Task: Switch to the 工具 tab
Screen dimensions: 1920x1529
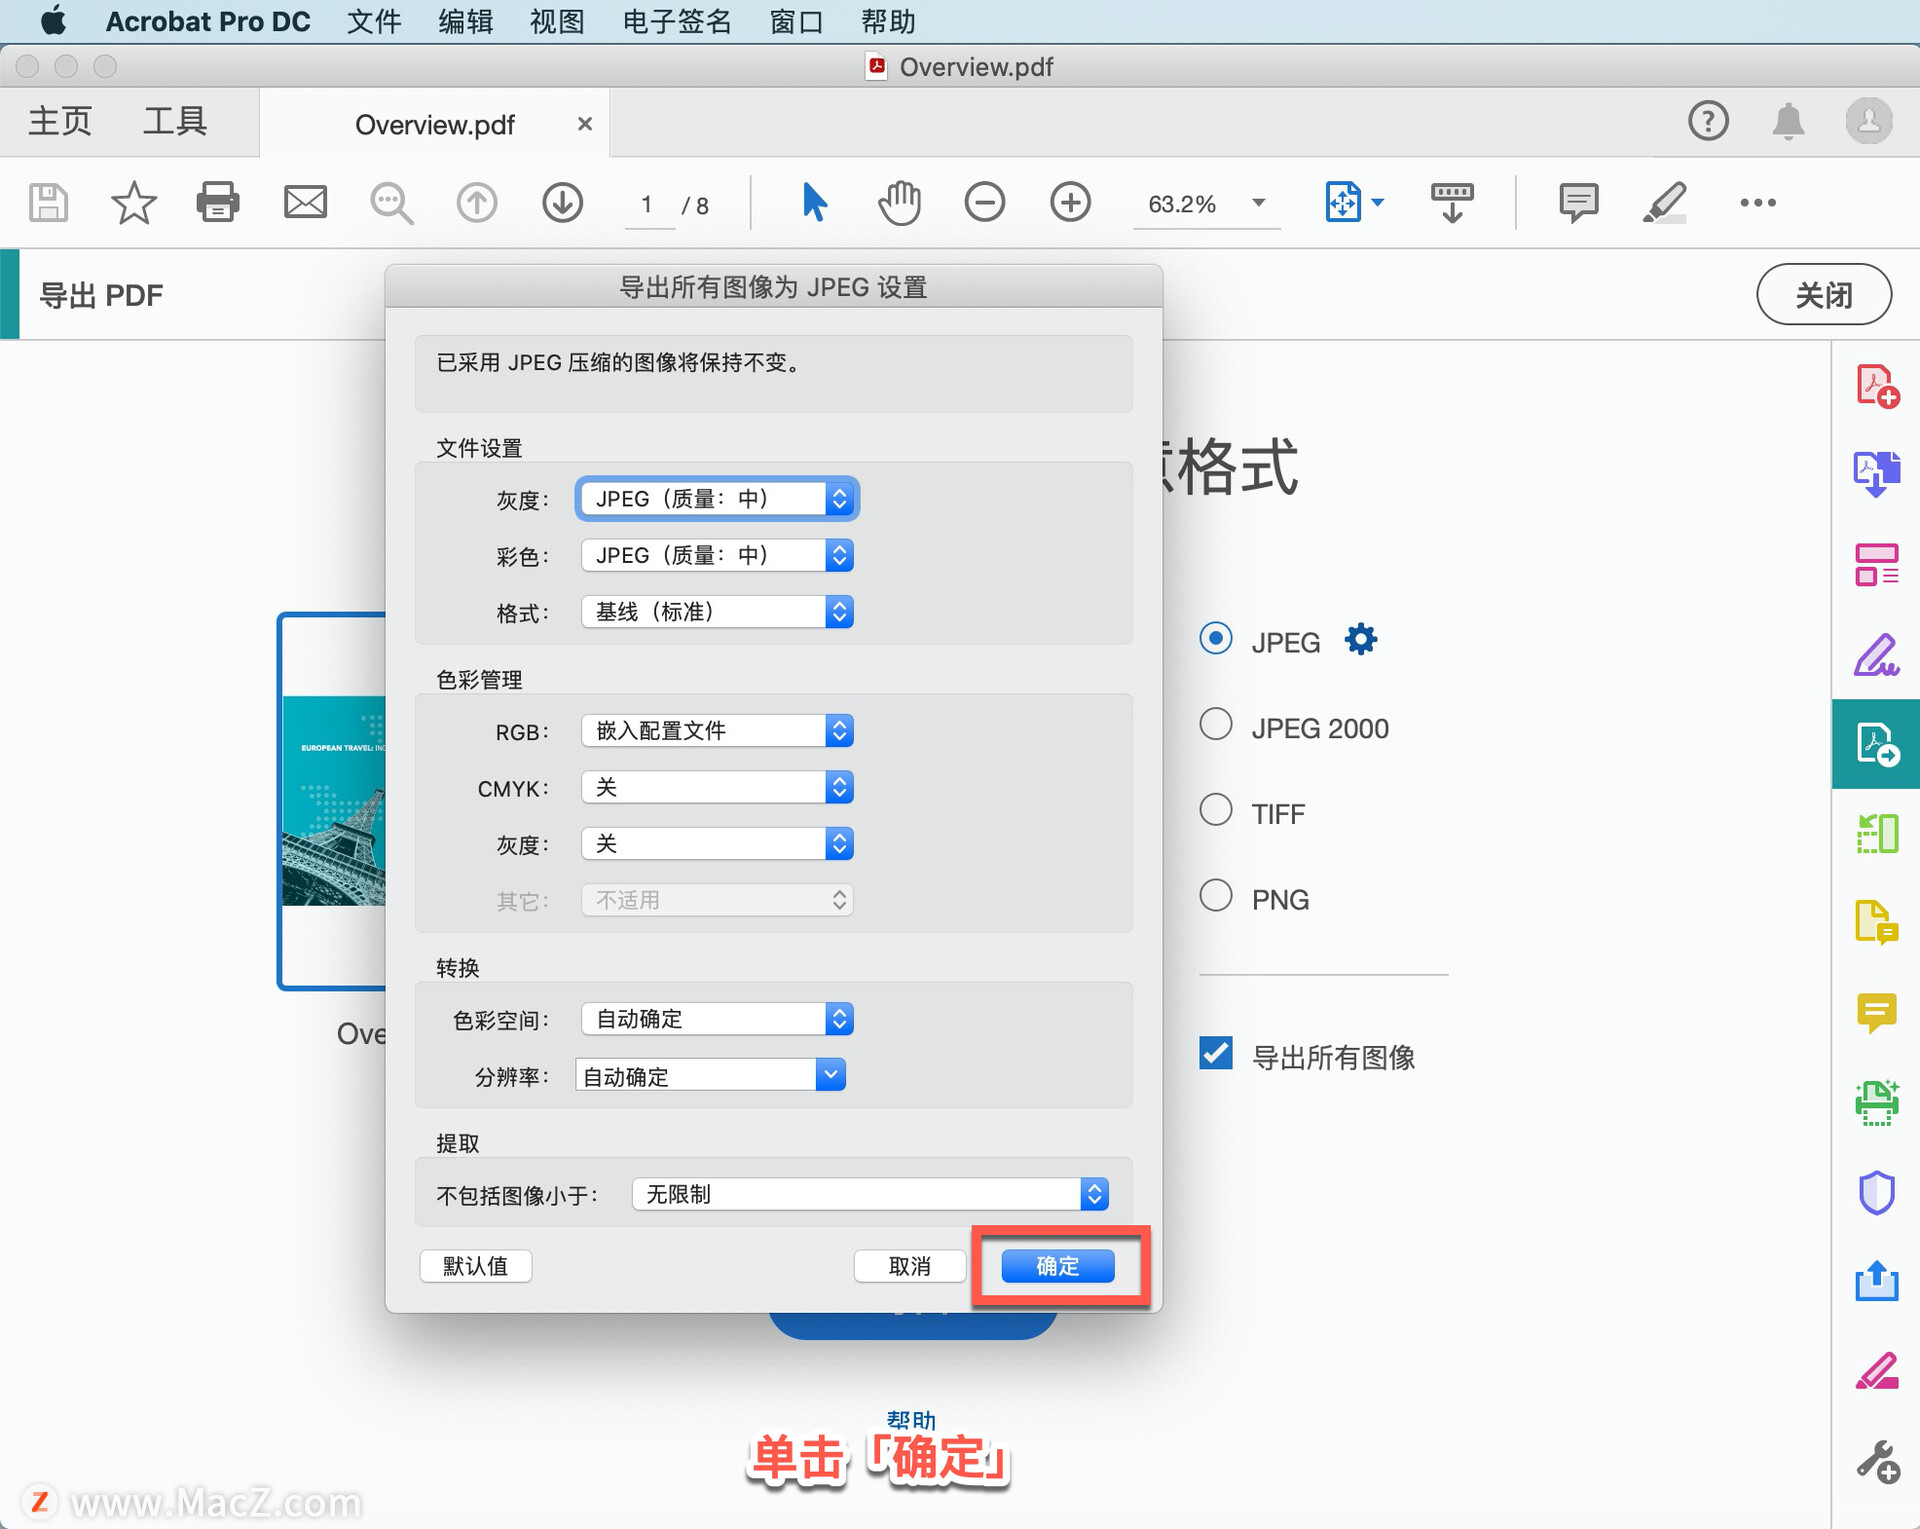Action: 175,122
